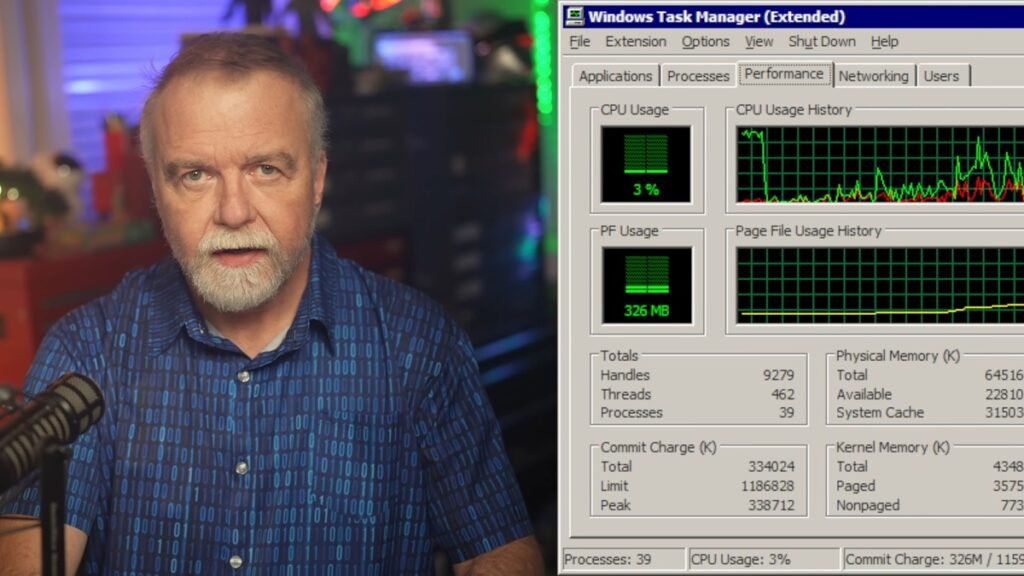Click the CPU Usage gauge showing 3 %
Viewport: 1024px width, 576px height.
tap(646, 164)
